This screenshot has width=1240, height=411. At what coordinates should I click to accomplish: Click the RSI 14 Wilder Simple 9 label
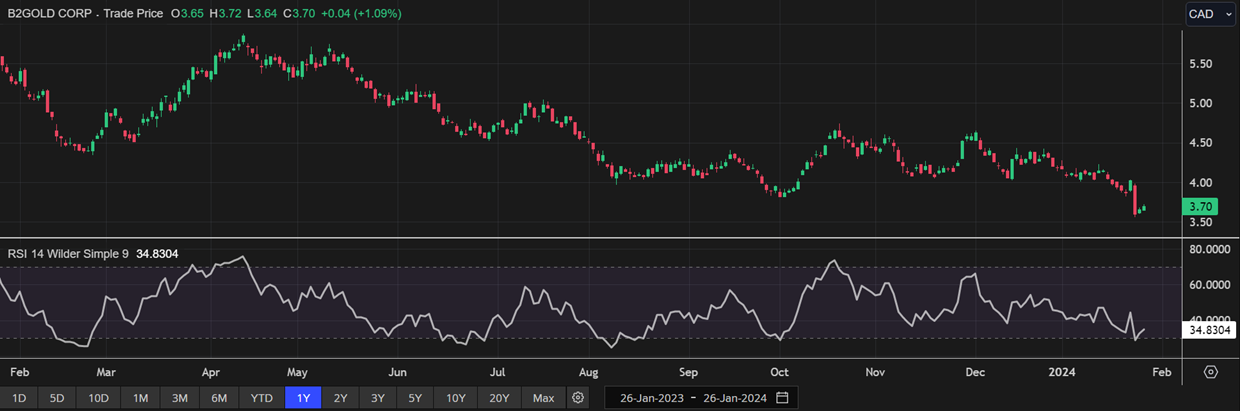(68, 254)
